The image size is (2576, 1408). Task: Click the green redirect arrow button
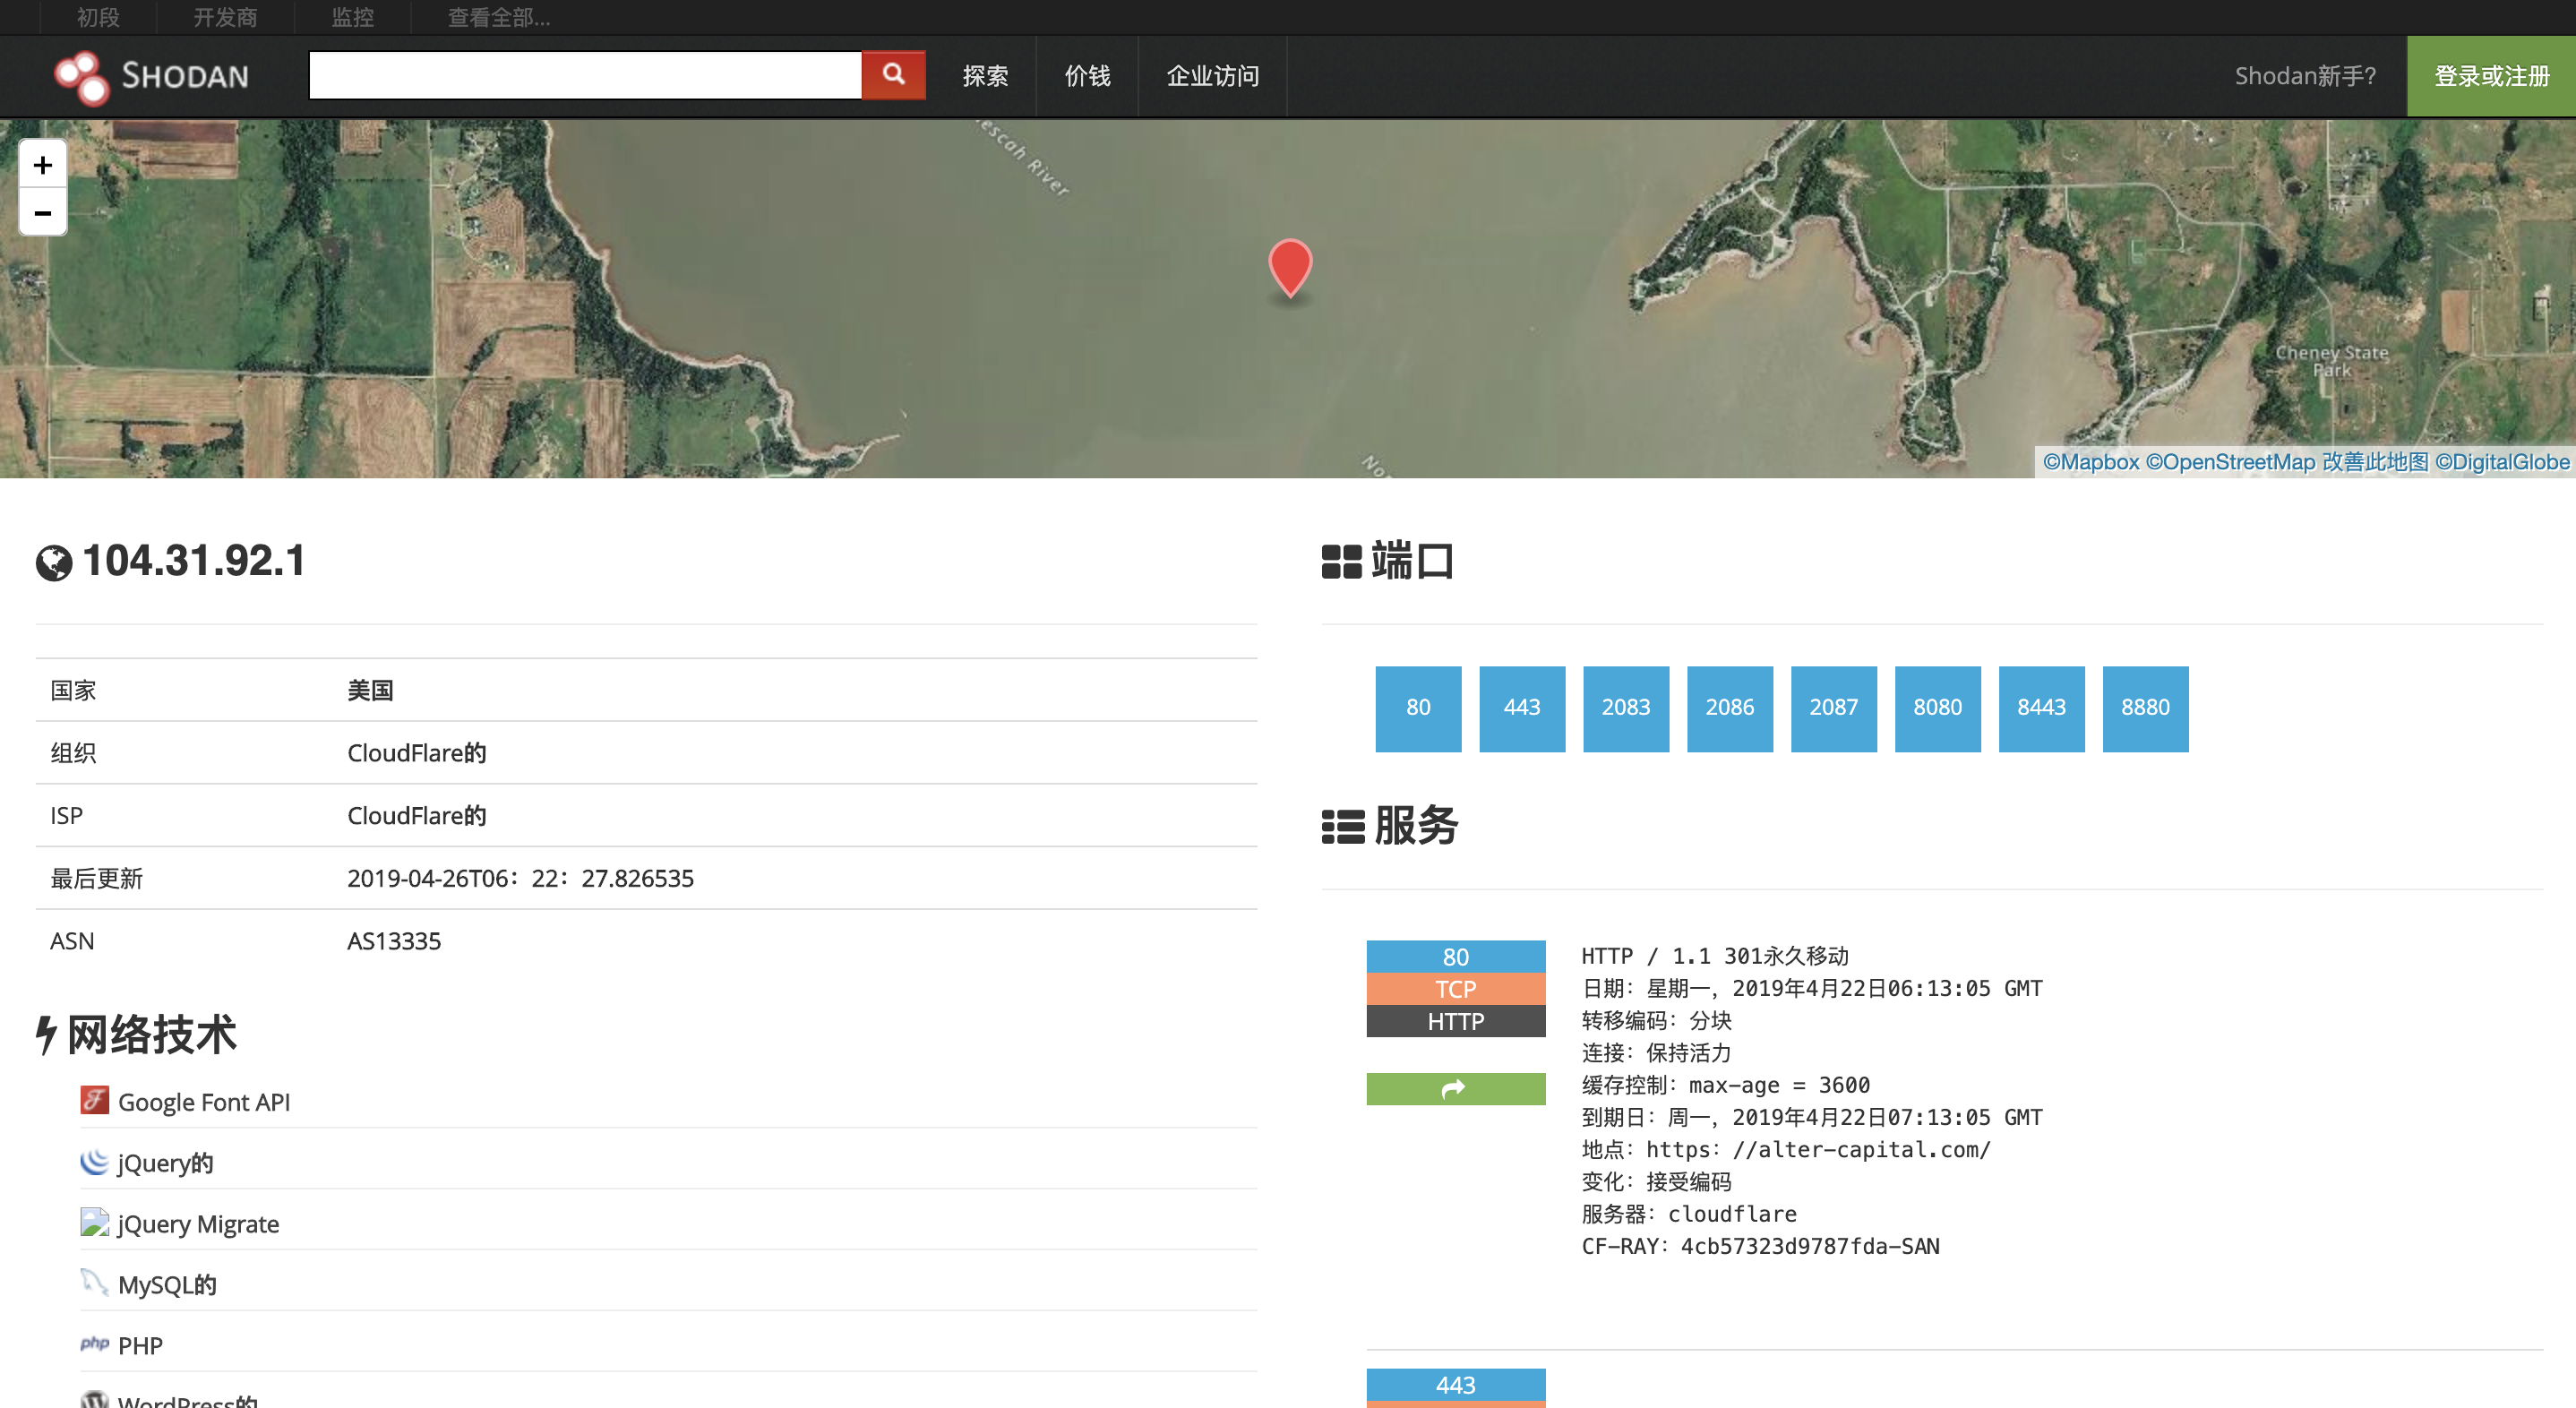click(1456, 1089)
